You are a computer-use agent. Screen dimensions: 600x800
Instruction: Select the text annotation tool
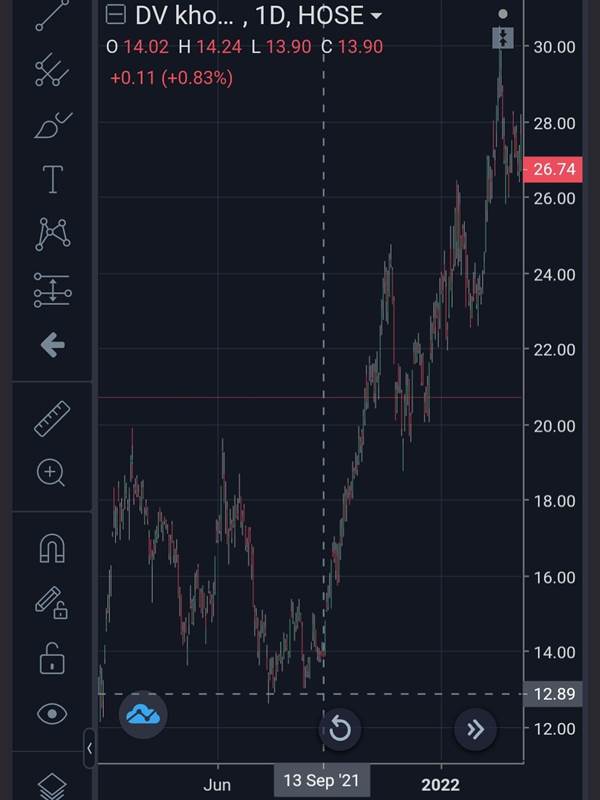(x=53, y=180)
